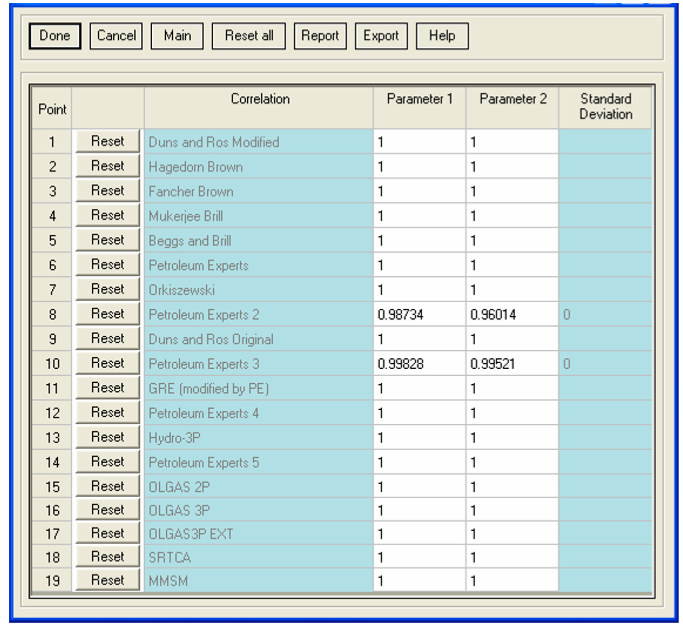Reset the Hydro-3P correlation
683x624 pixels.
point(108,437)
